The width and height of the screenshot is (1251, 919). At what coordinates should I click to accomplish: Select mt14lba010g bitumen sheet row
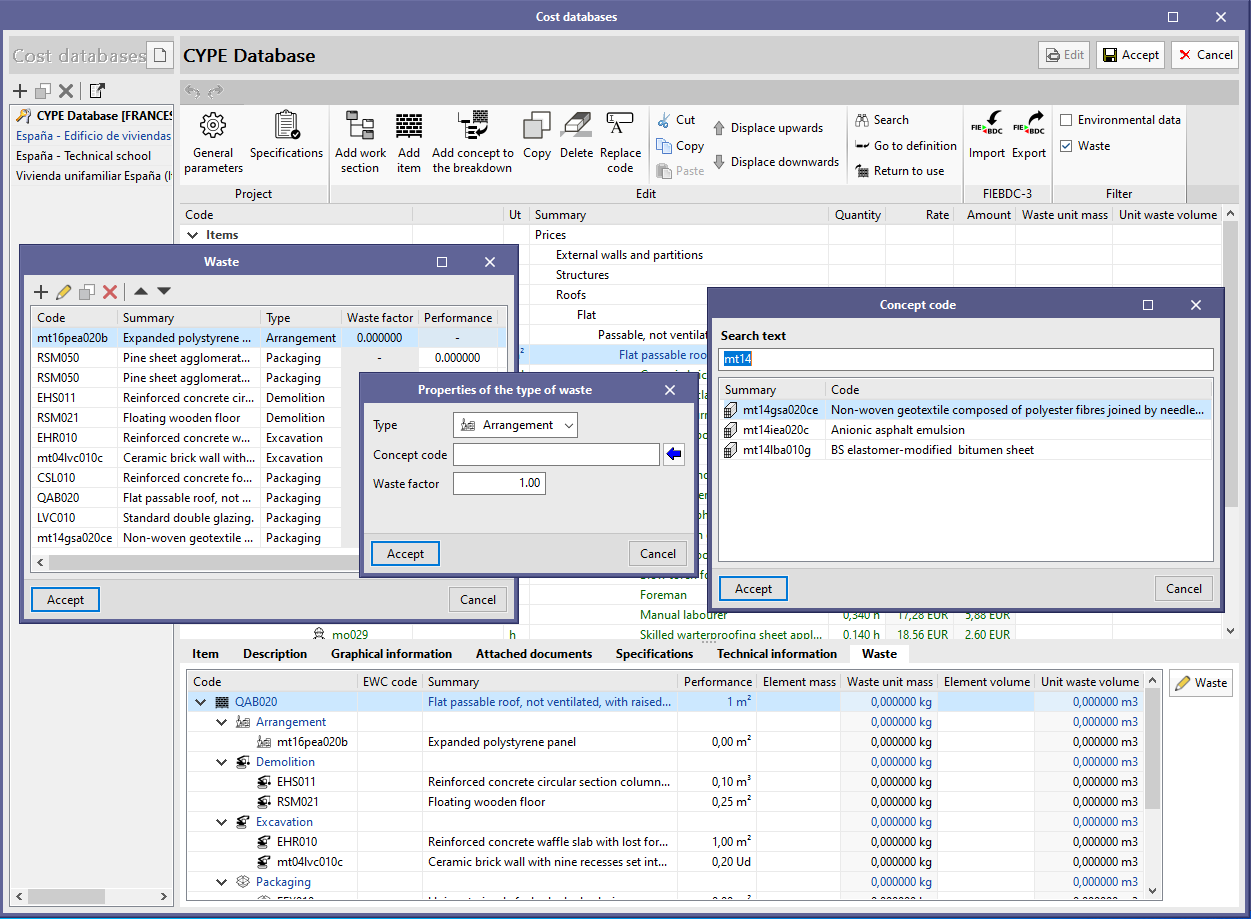tap(965, 450)
